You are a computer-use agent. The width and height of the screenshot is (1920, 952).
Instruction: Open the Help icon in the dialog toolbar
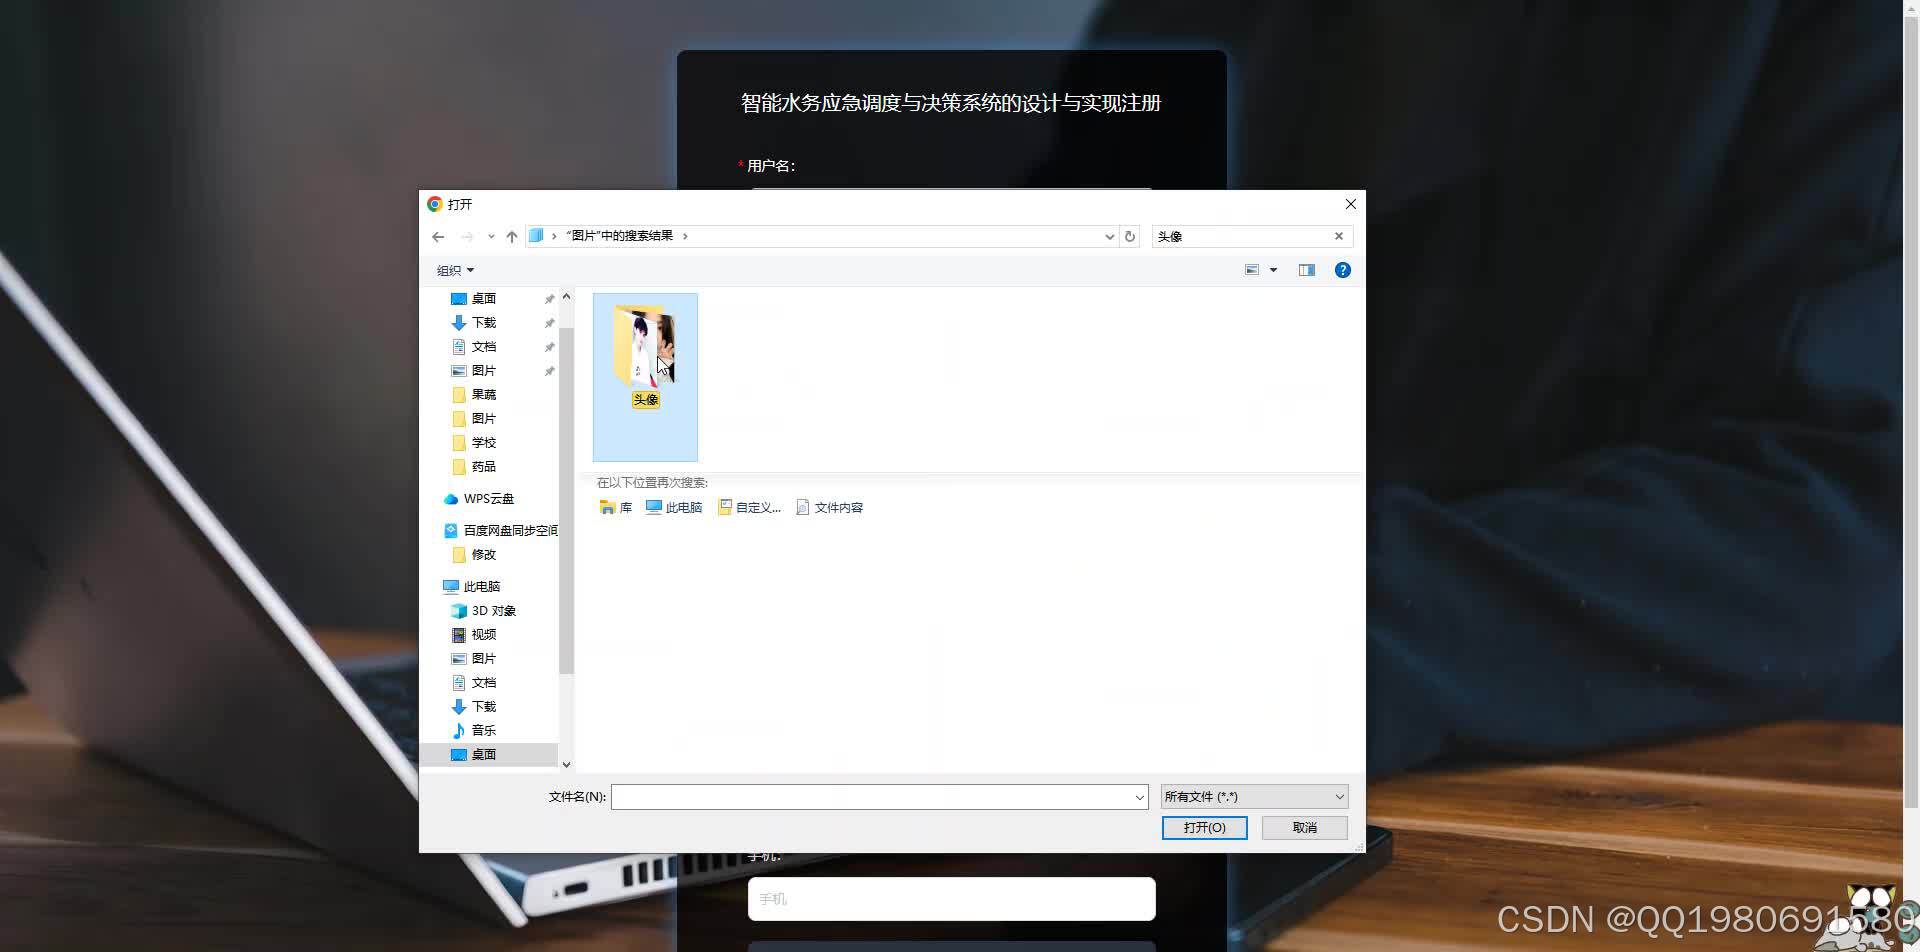1342,269
